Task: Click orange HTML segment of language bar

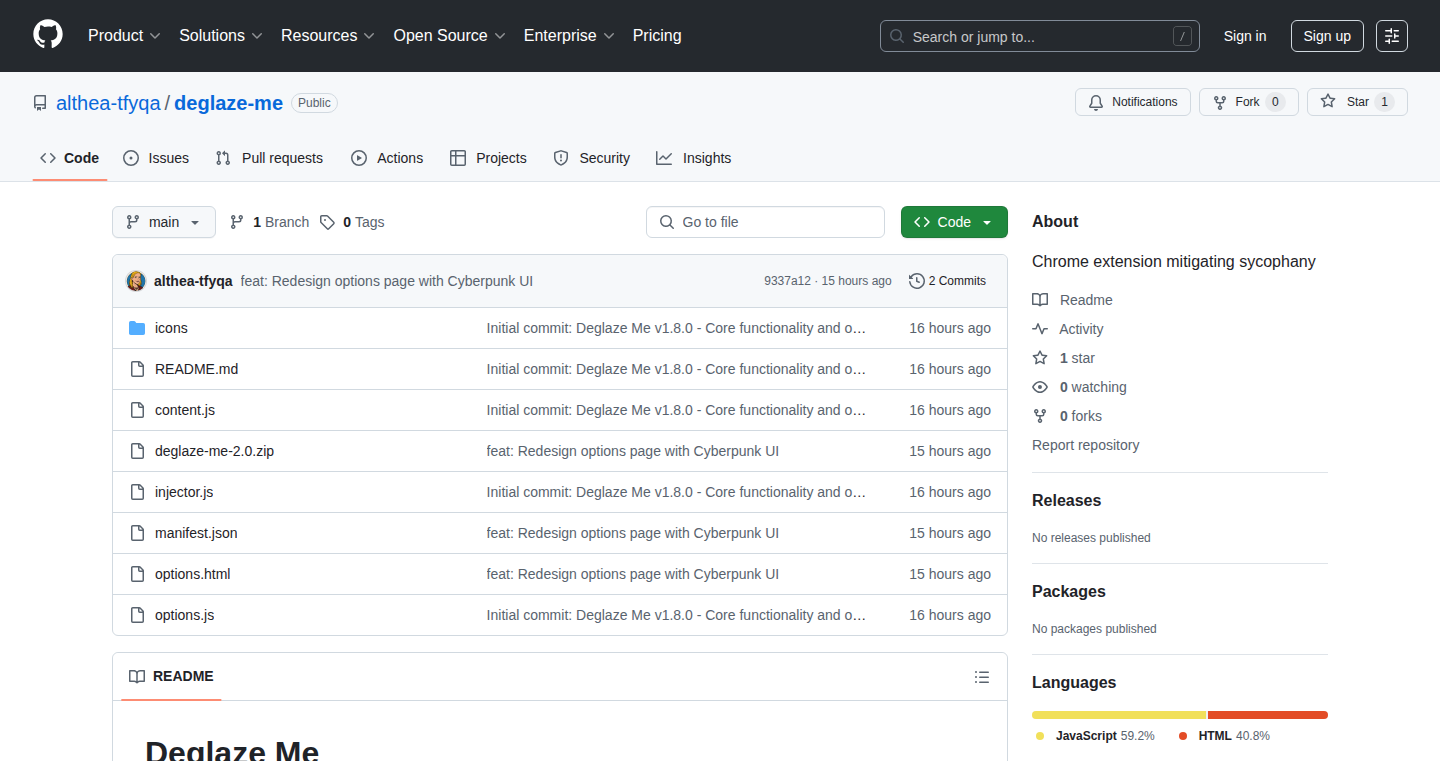Action: (1268, 715)
